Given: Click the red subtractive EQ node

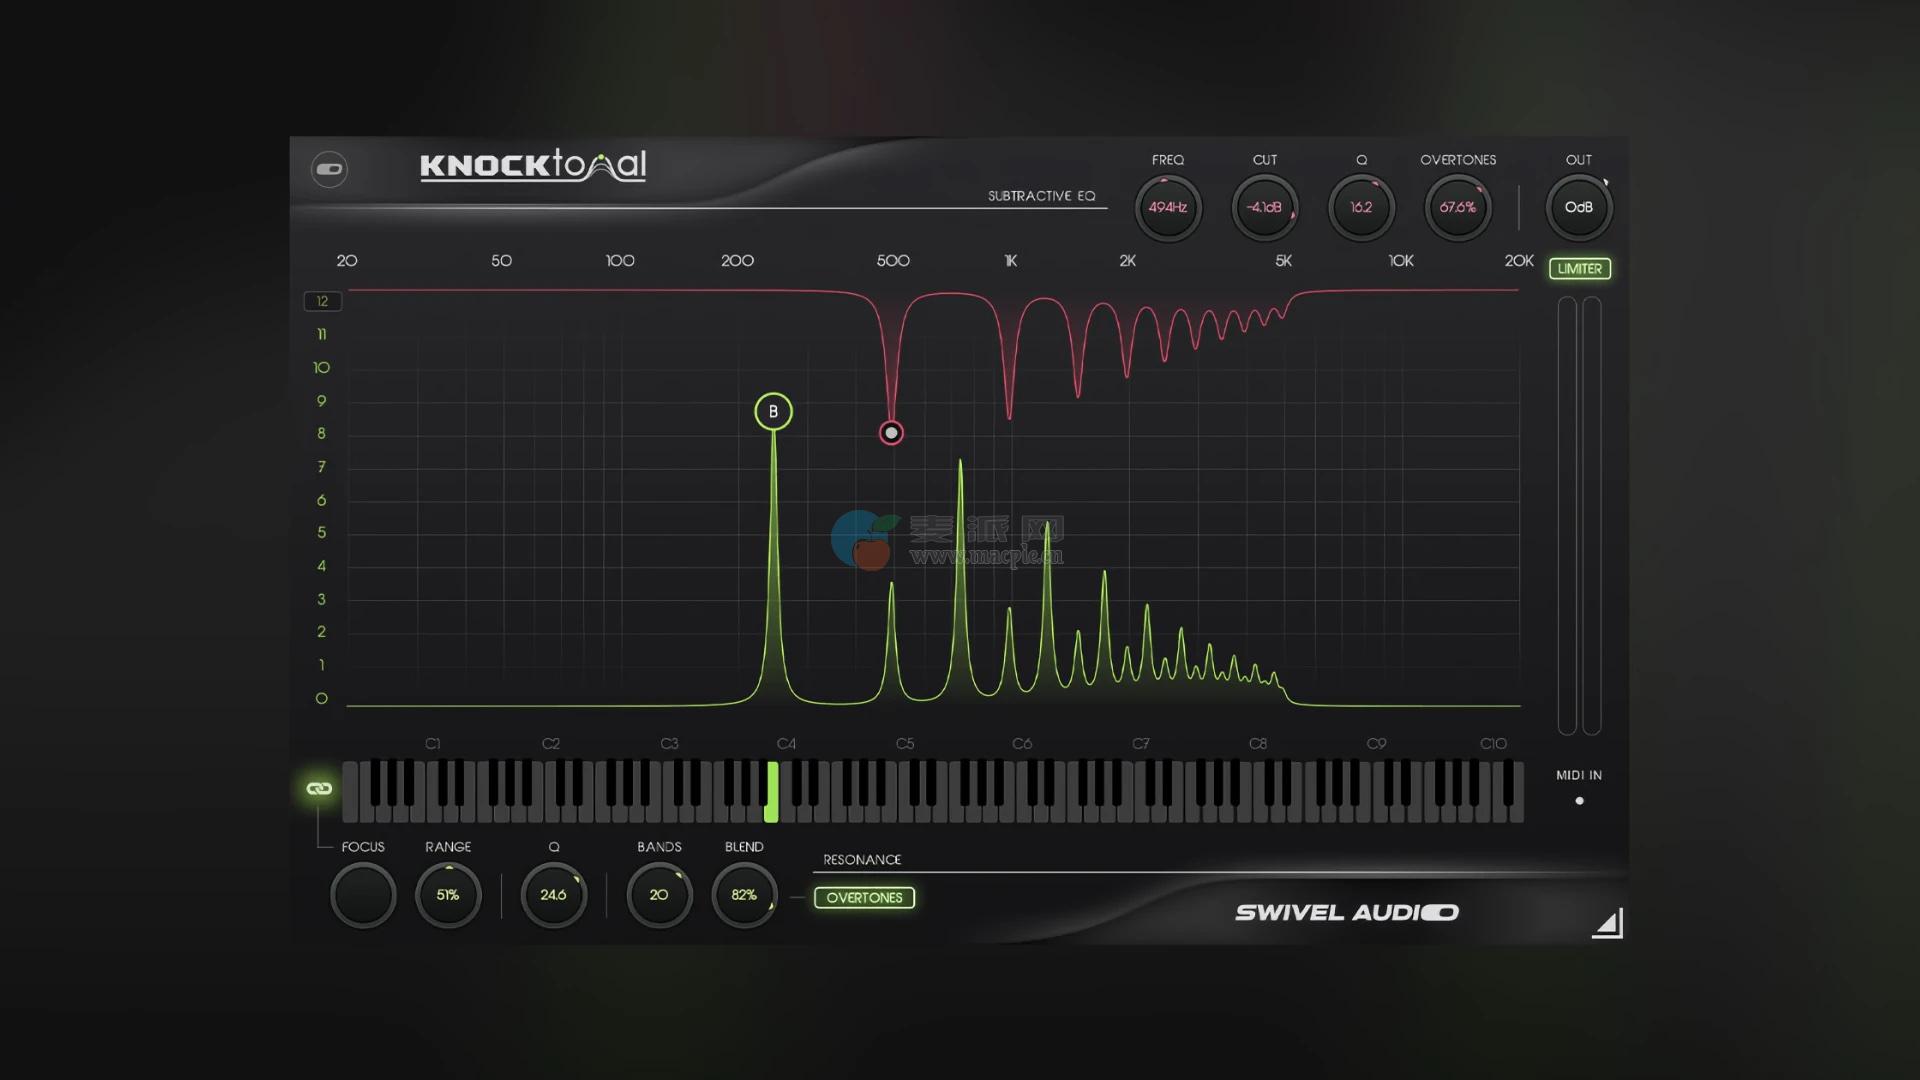Looking at the screenshot, I should coord(891,433).
